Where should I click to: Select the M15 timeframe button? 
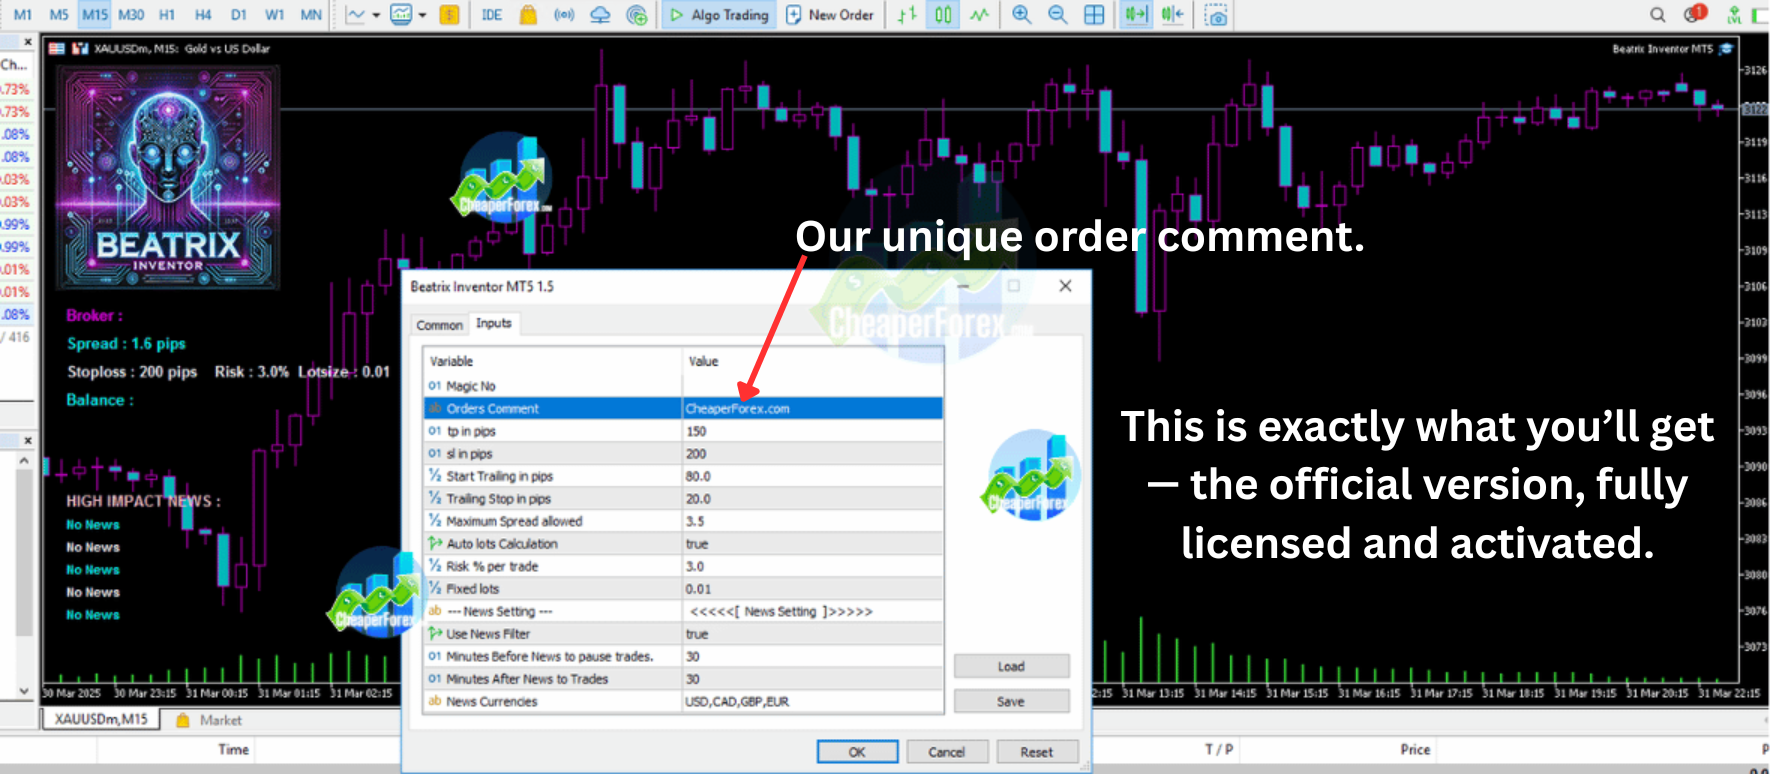(x=95, y=15)
